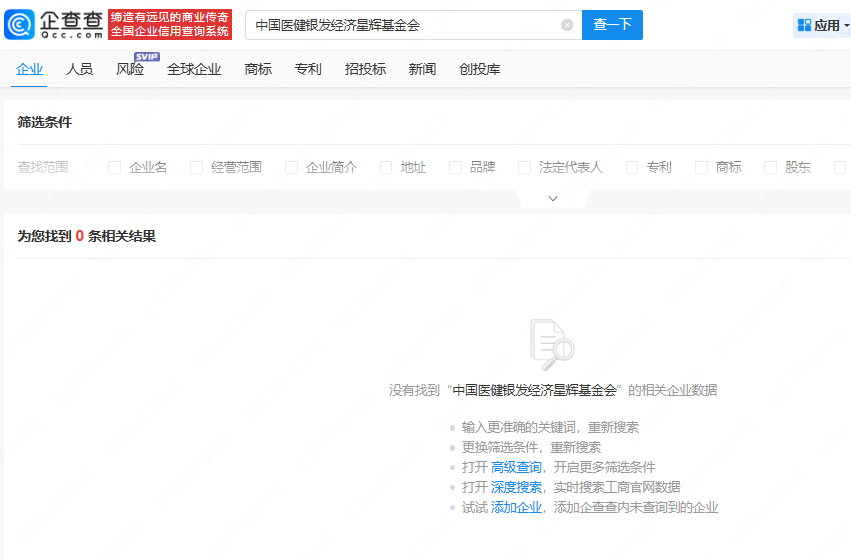Click the no-results document magnifier icon
851x560 pixels.
tap(552, 344)
